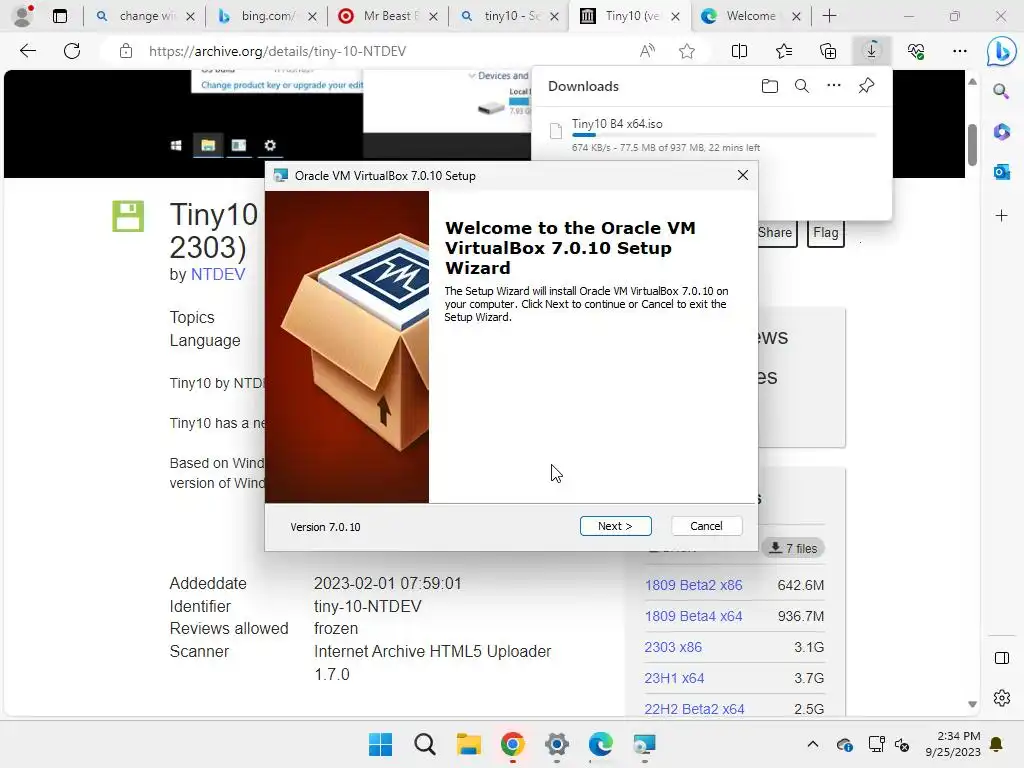Open VirtualBox installer taskbar icon
Screen dimensions: 1024x768
coord(644,744)
